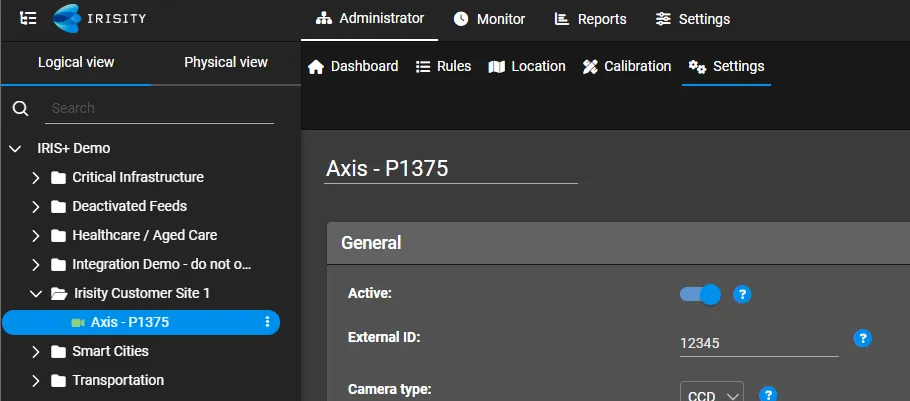Edit the Axis - P1375 name field
This screenshot has width=910, height=401.
point(451,169)
